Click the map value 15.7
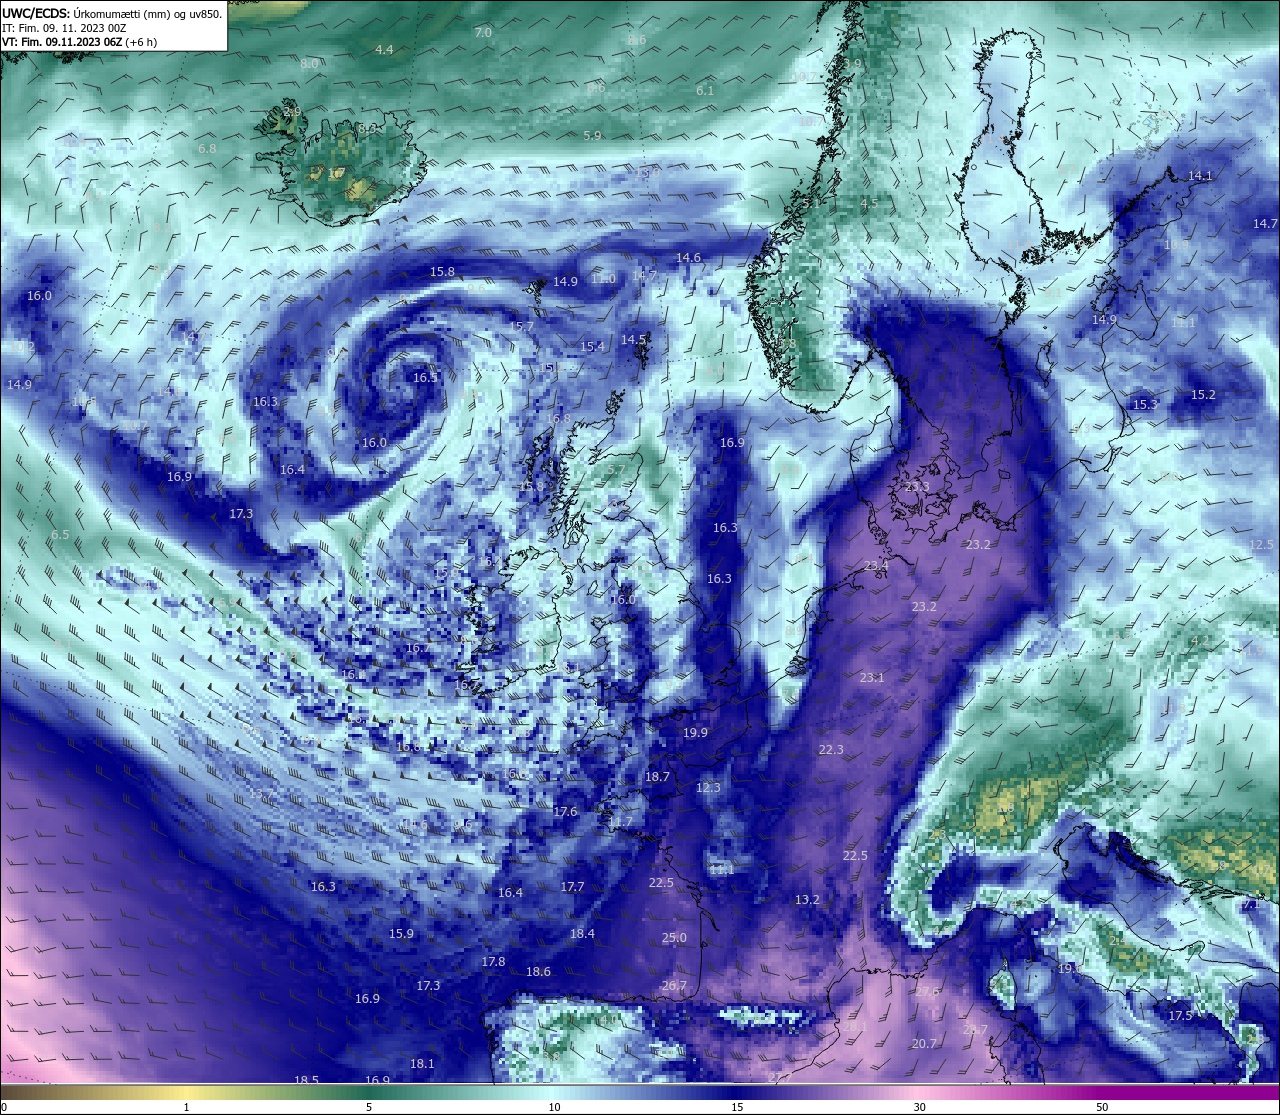Screen dimensions: 1280x1115 pos(521,326)
